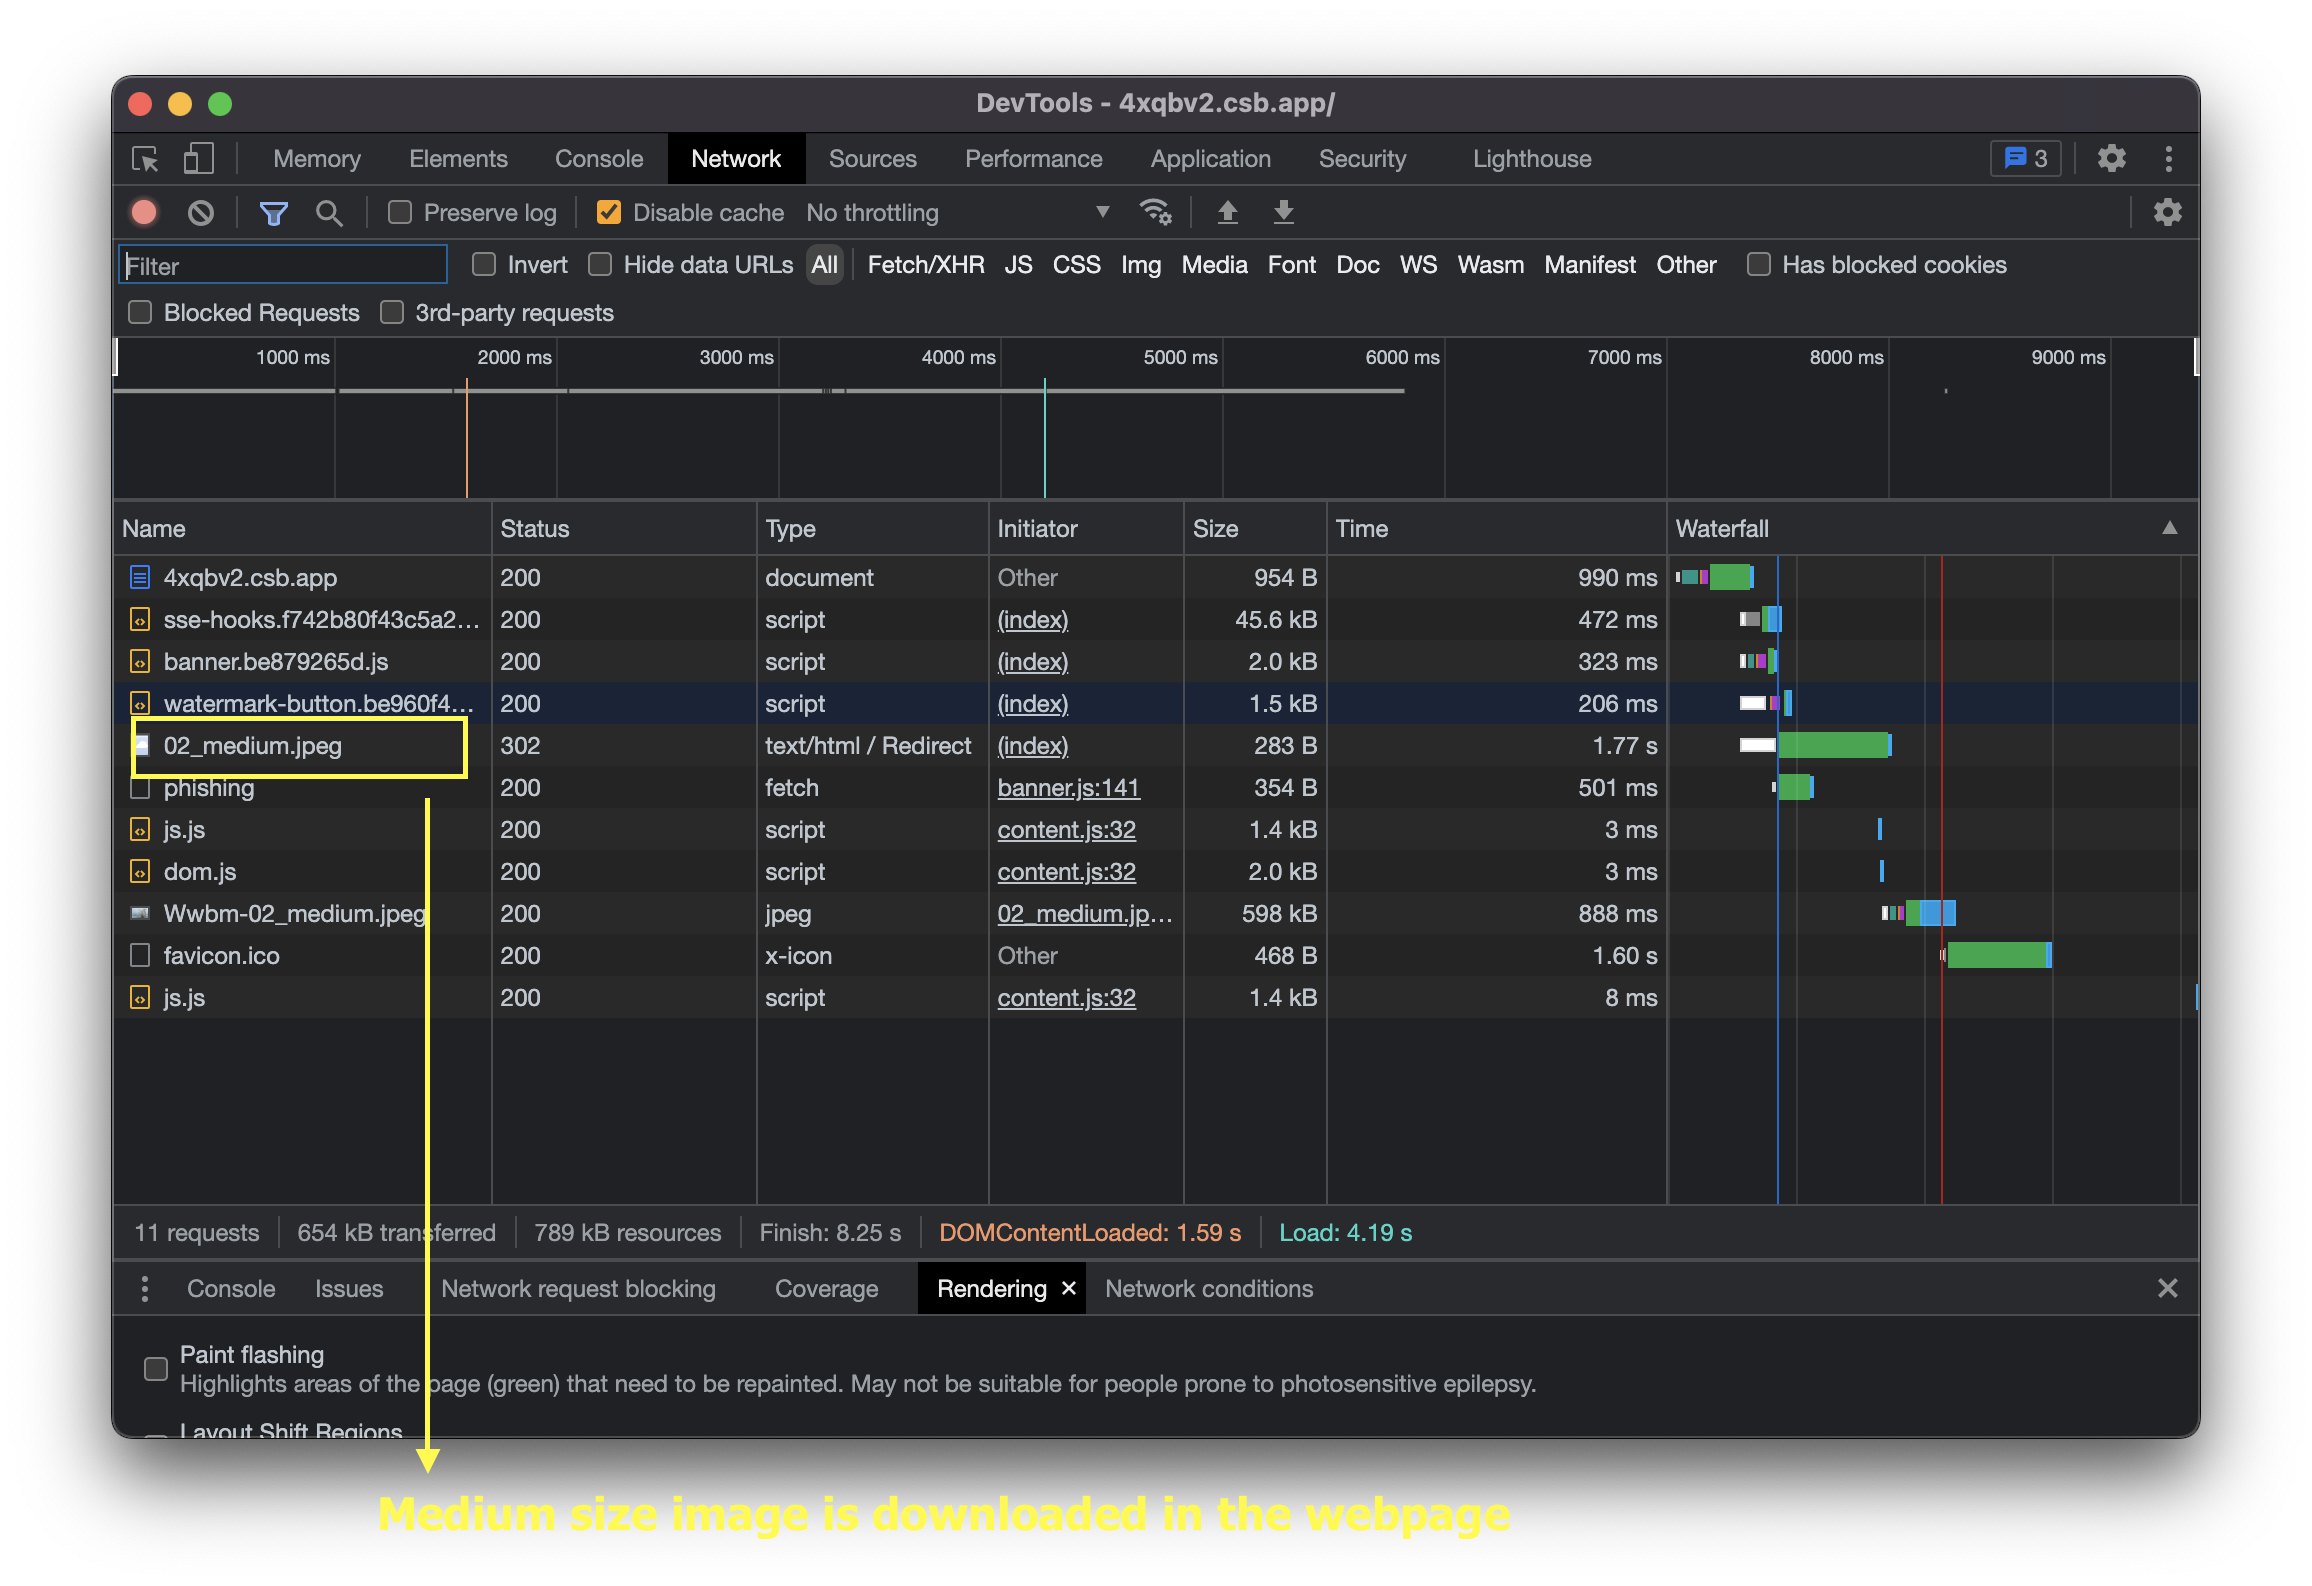Open the Console panel tab
Screen dimensions: 2312x1586
click(x=599, y=159)
